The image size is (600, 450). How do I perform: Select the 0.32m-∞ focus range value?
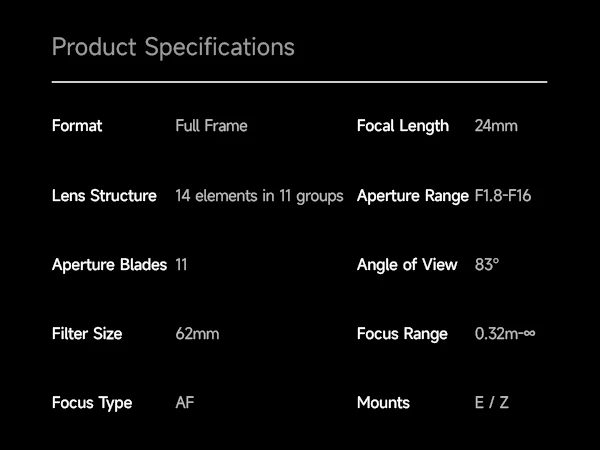(505, 334)
